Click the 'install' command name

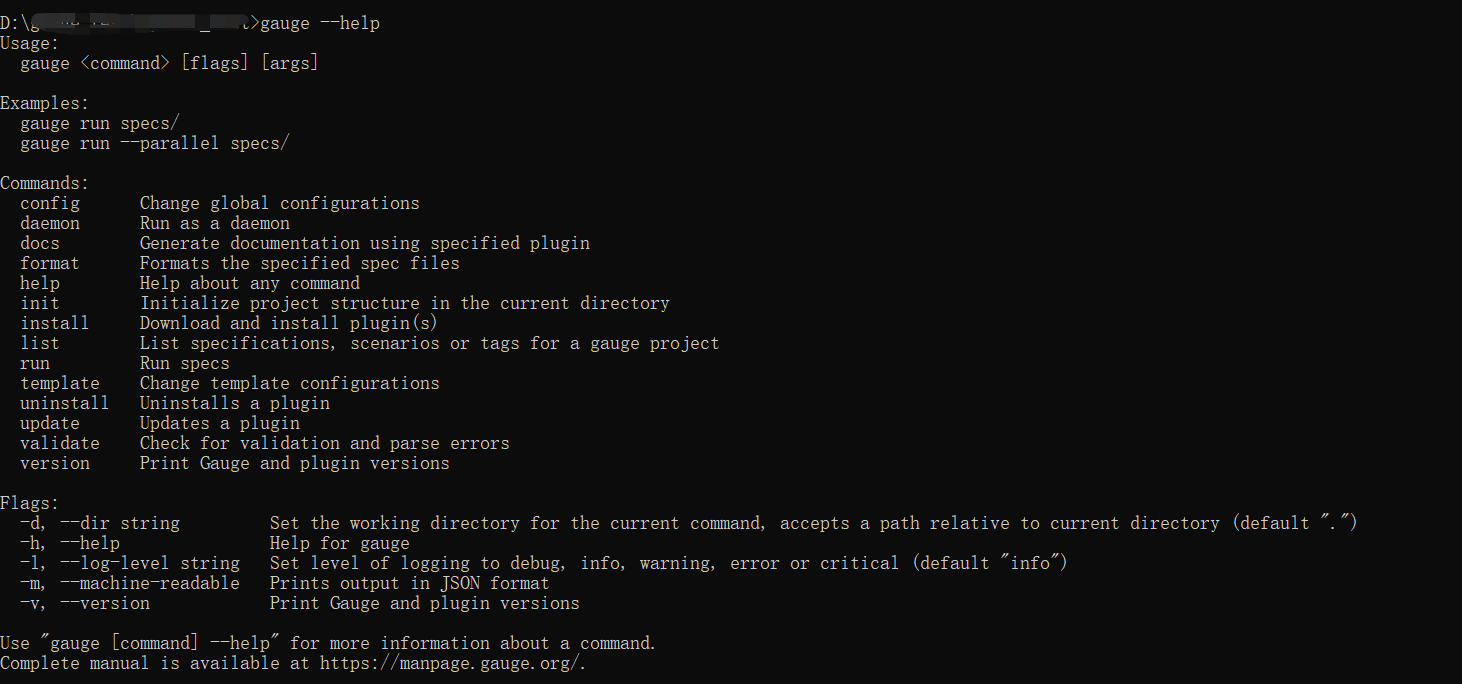55,323
